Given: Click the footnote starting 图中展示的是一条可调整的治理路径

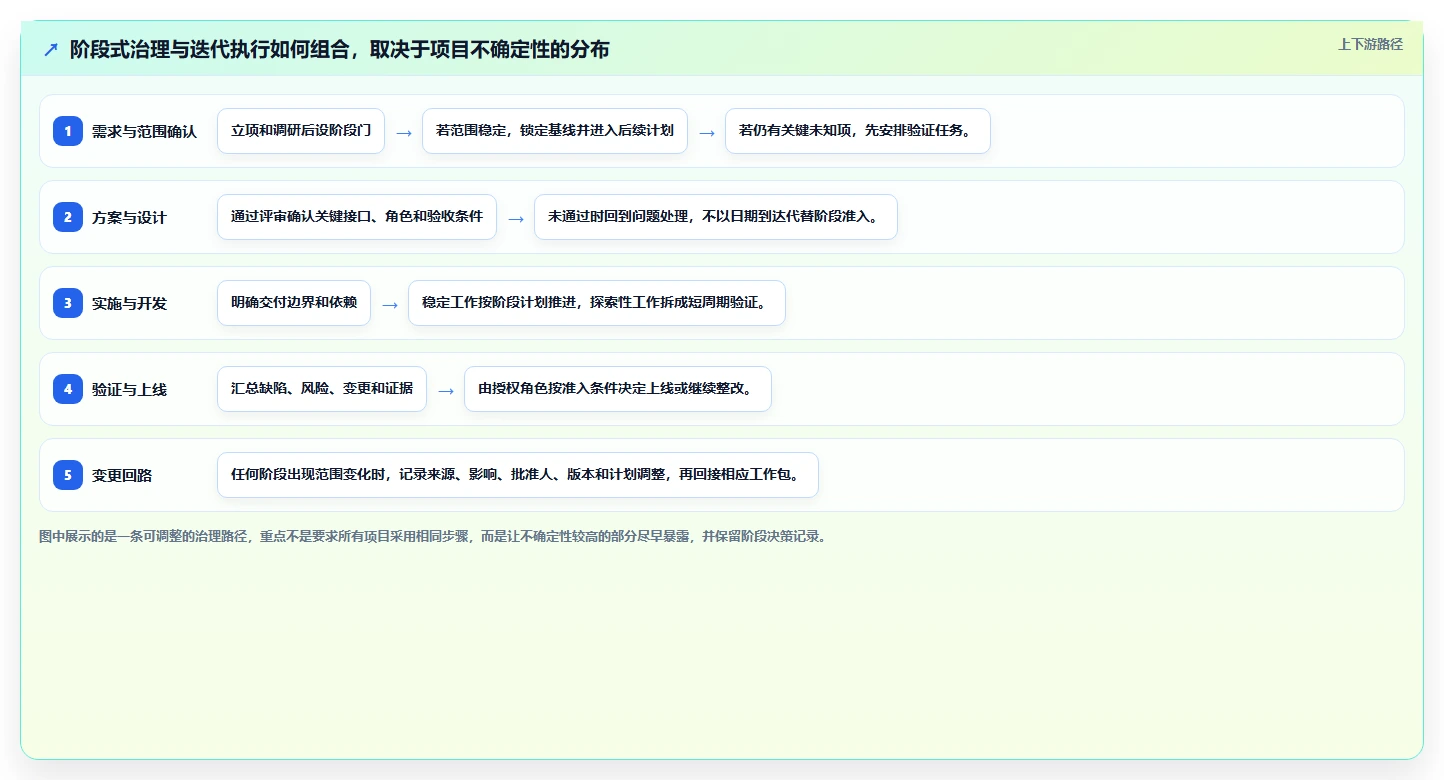Looking at the screenshot, I should click(433, 536).
